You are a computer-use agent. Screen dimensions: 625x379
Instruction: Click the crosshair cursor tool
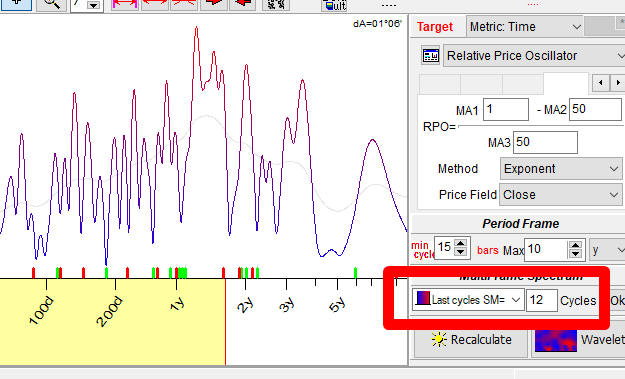coord(16,4)
